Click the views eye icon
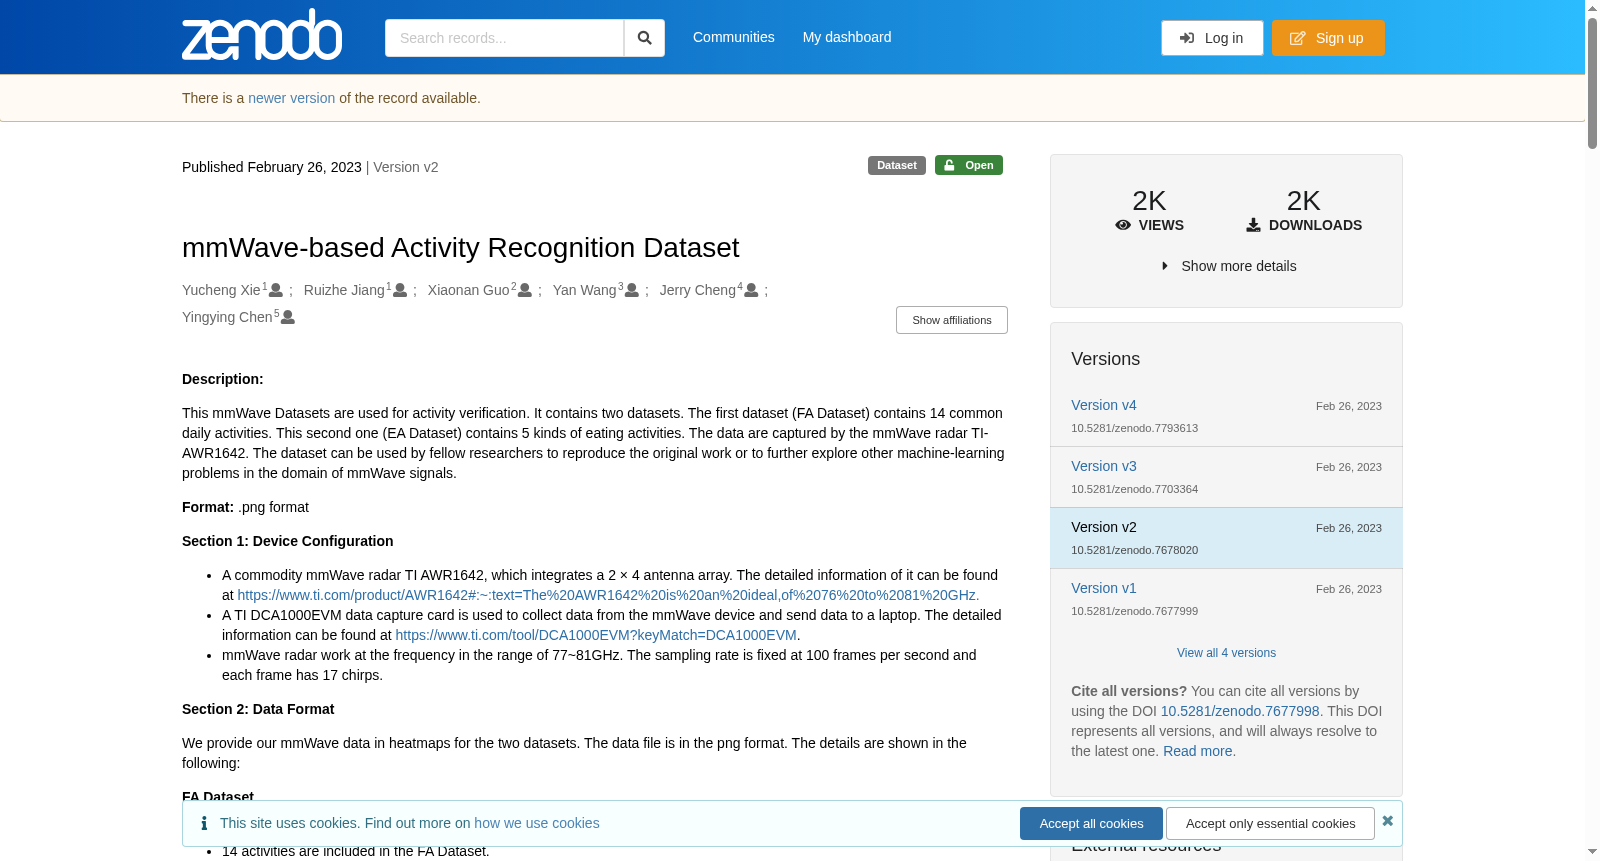Viewport: 1600px width, 861px height. click(1123, 225)
